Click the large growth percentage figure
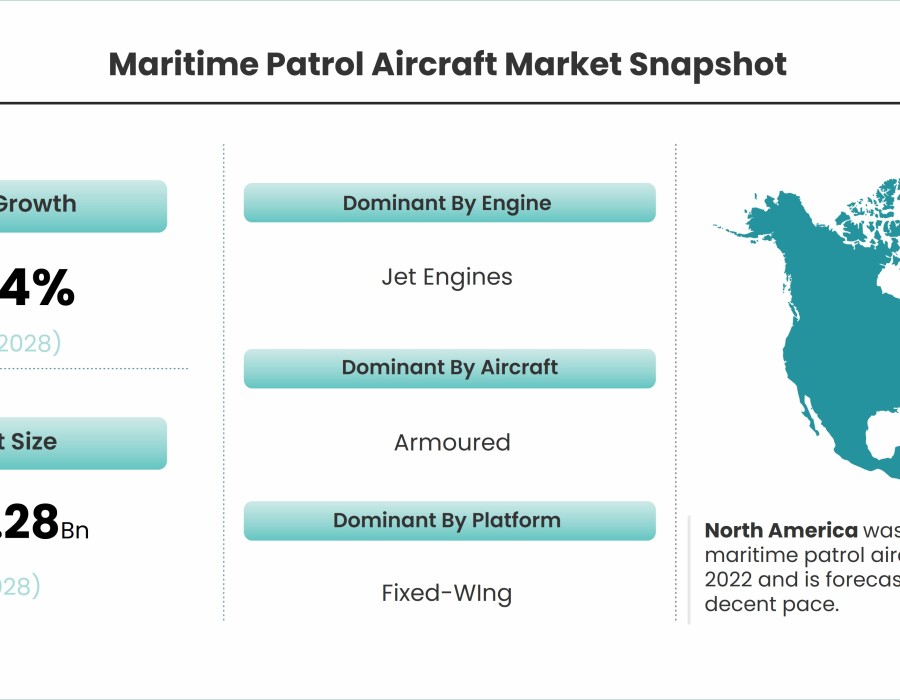Viewport: 900px width, 700px height. click(x=40, y=290)
